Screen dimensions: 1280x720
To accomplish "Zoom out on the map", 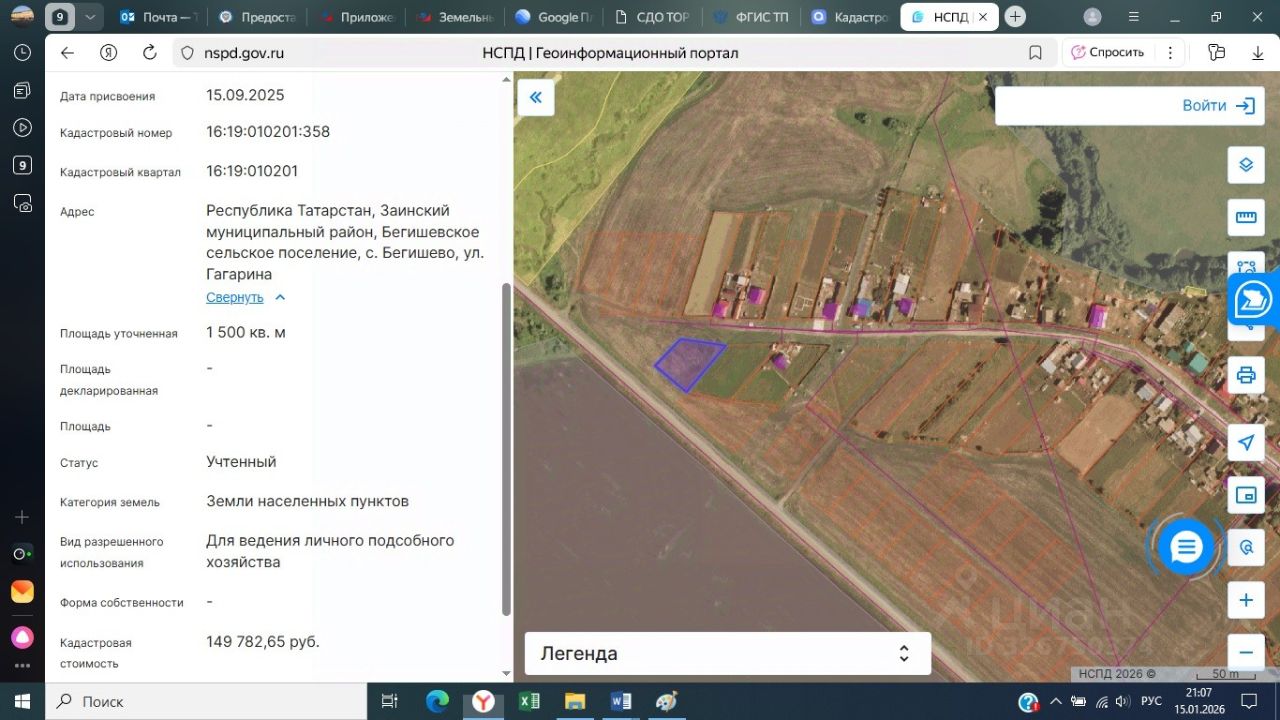I will pos(1246,652).
